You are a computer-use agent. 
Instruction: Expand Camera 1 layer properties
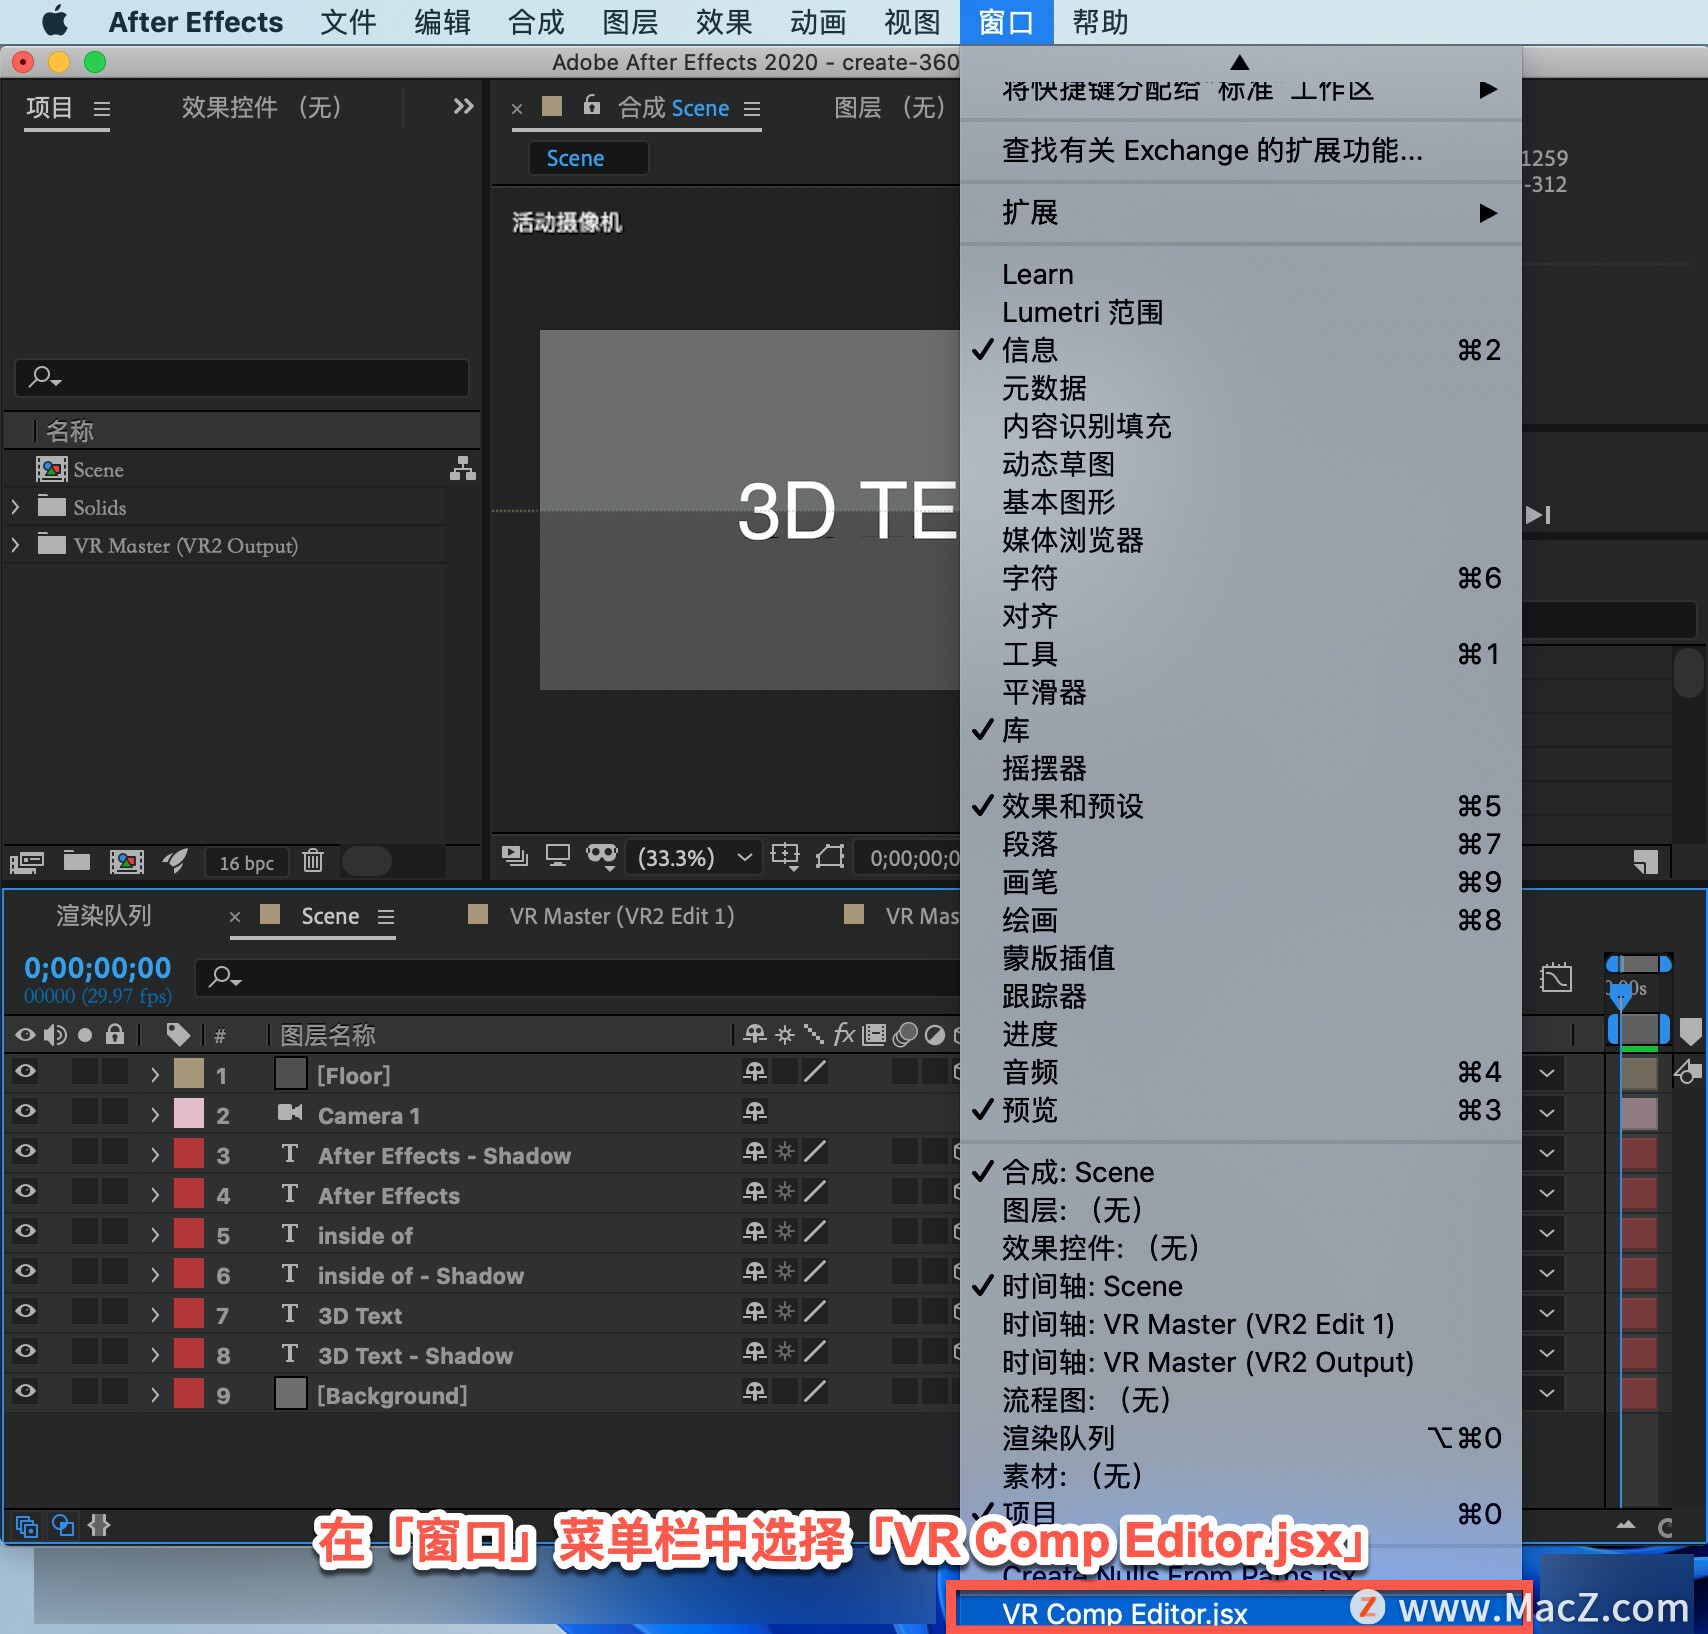pos(155,1115)
